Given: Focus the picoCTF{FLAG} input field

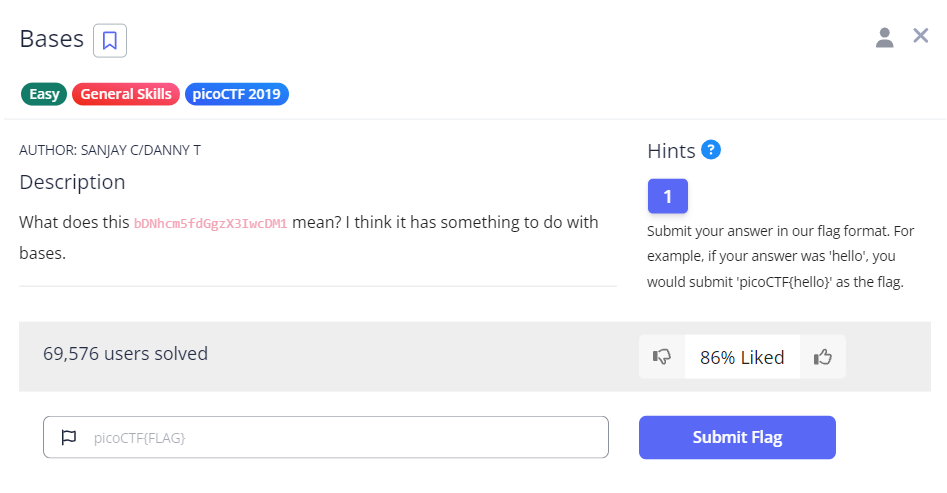Looking at the screenshot, I should point(340,437).
